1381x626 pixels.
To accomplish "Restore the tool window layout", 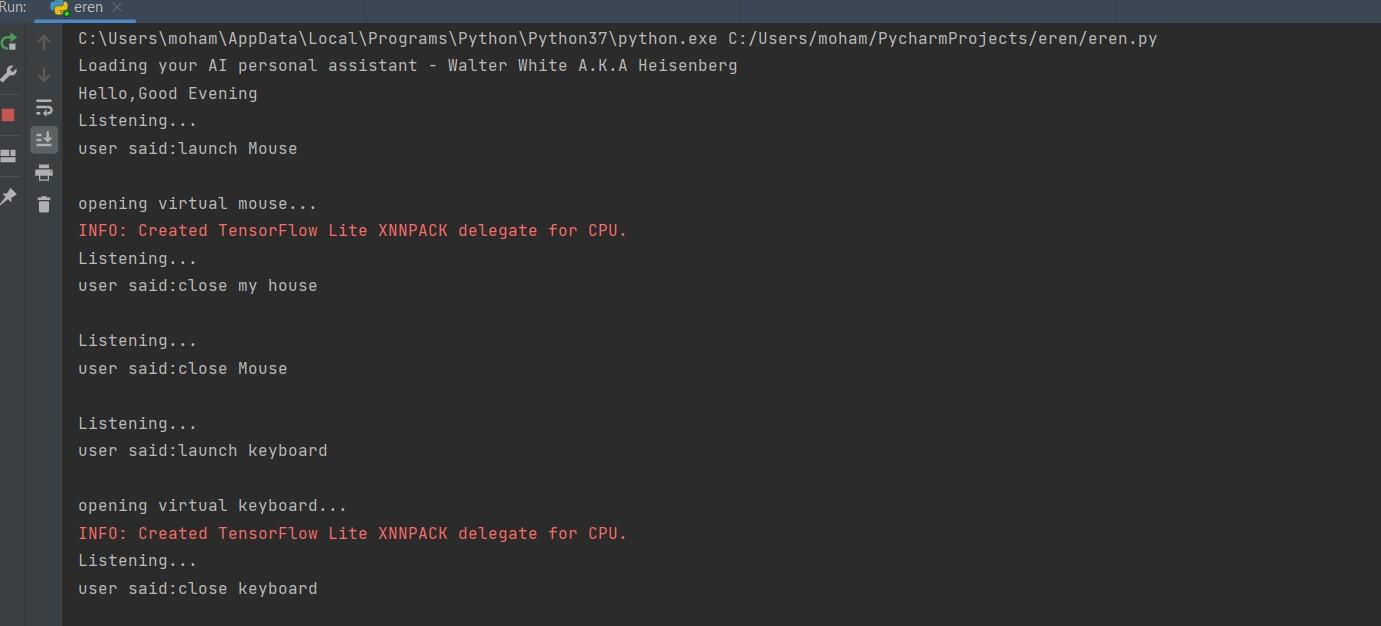I will [9, 155].
